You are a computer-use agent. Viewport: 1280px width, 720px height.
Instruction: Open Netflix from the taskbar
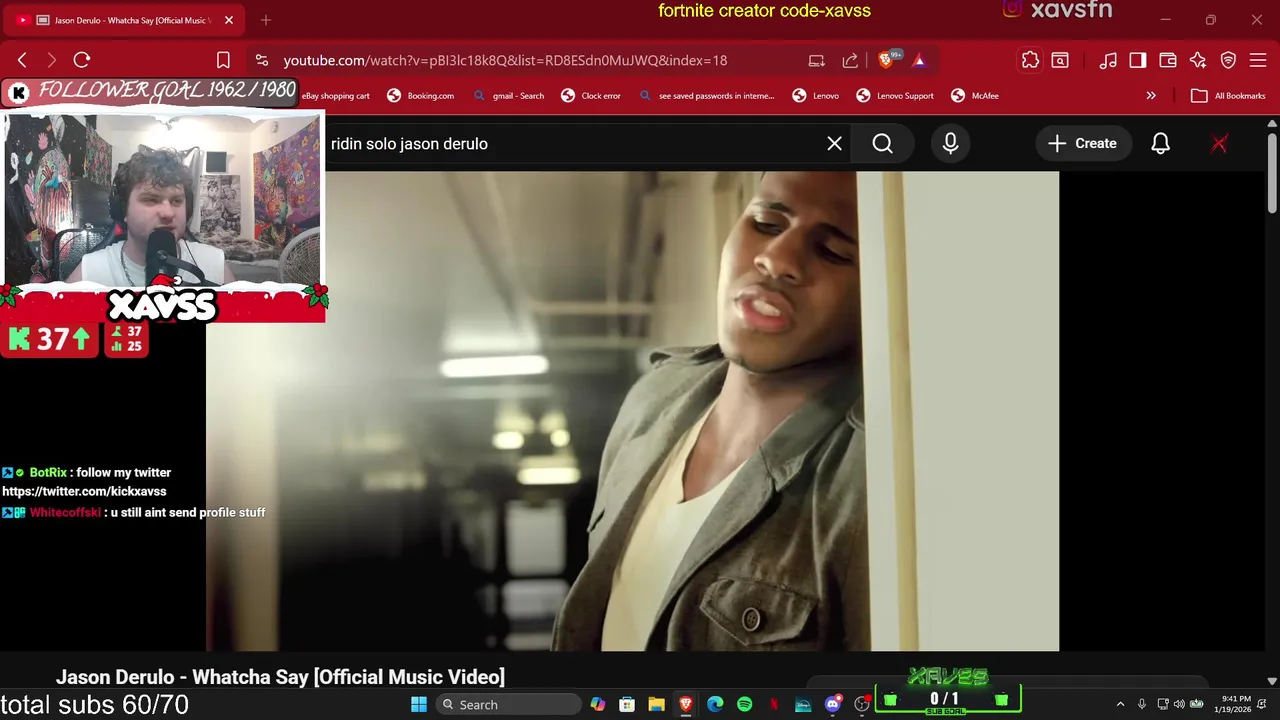(x=774, y=704)
